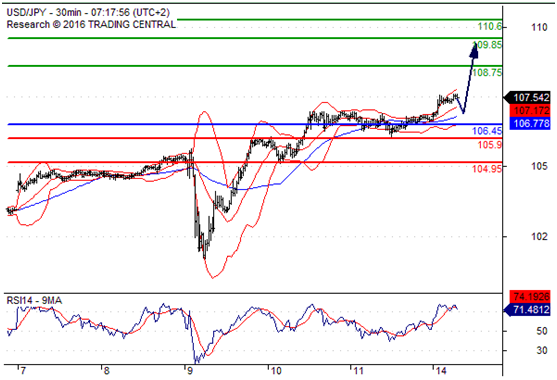Select the Research 2016 TRADING CENTRAL text
The image size is (557, 380).
(91, 25)
